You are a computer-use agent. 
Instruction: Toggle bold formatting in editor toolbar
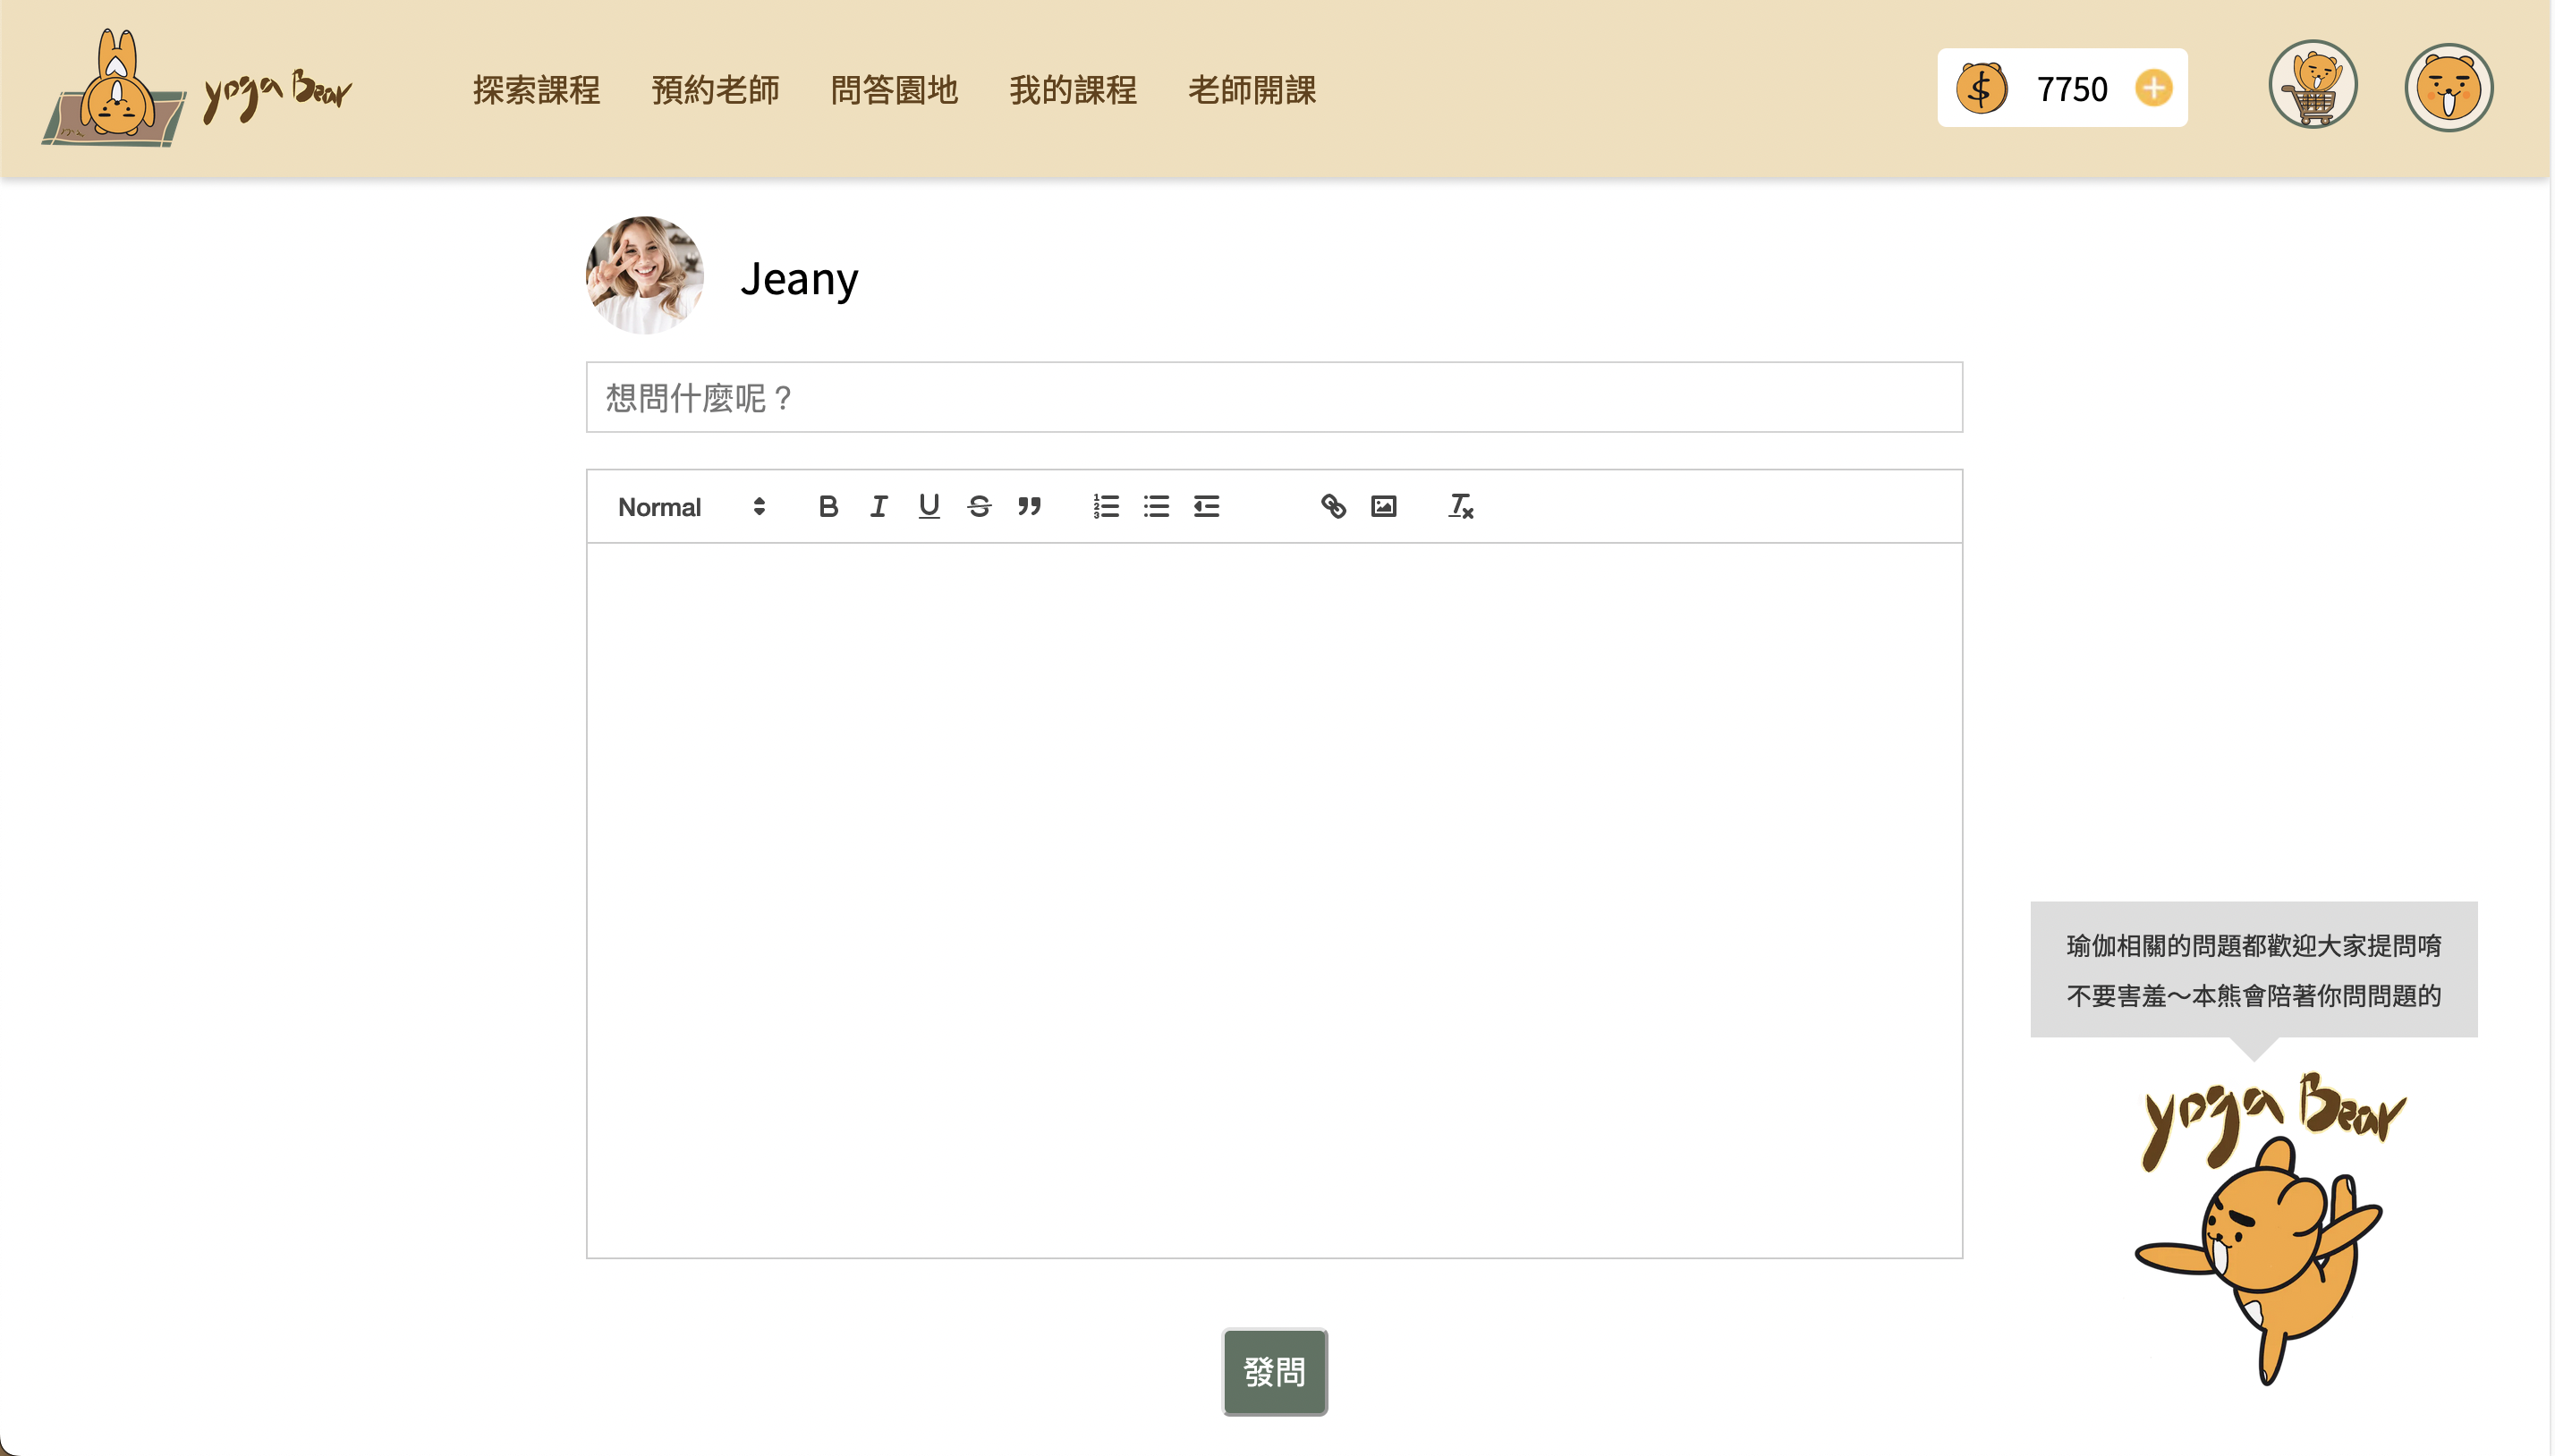click(x=828, y=507)
